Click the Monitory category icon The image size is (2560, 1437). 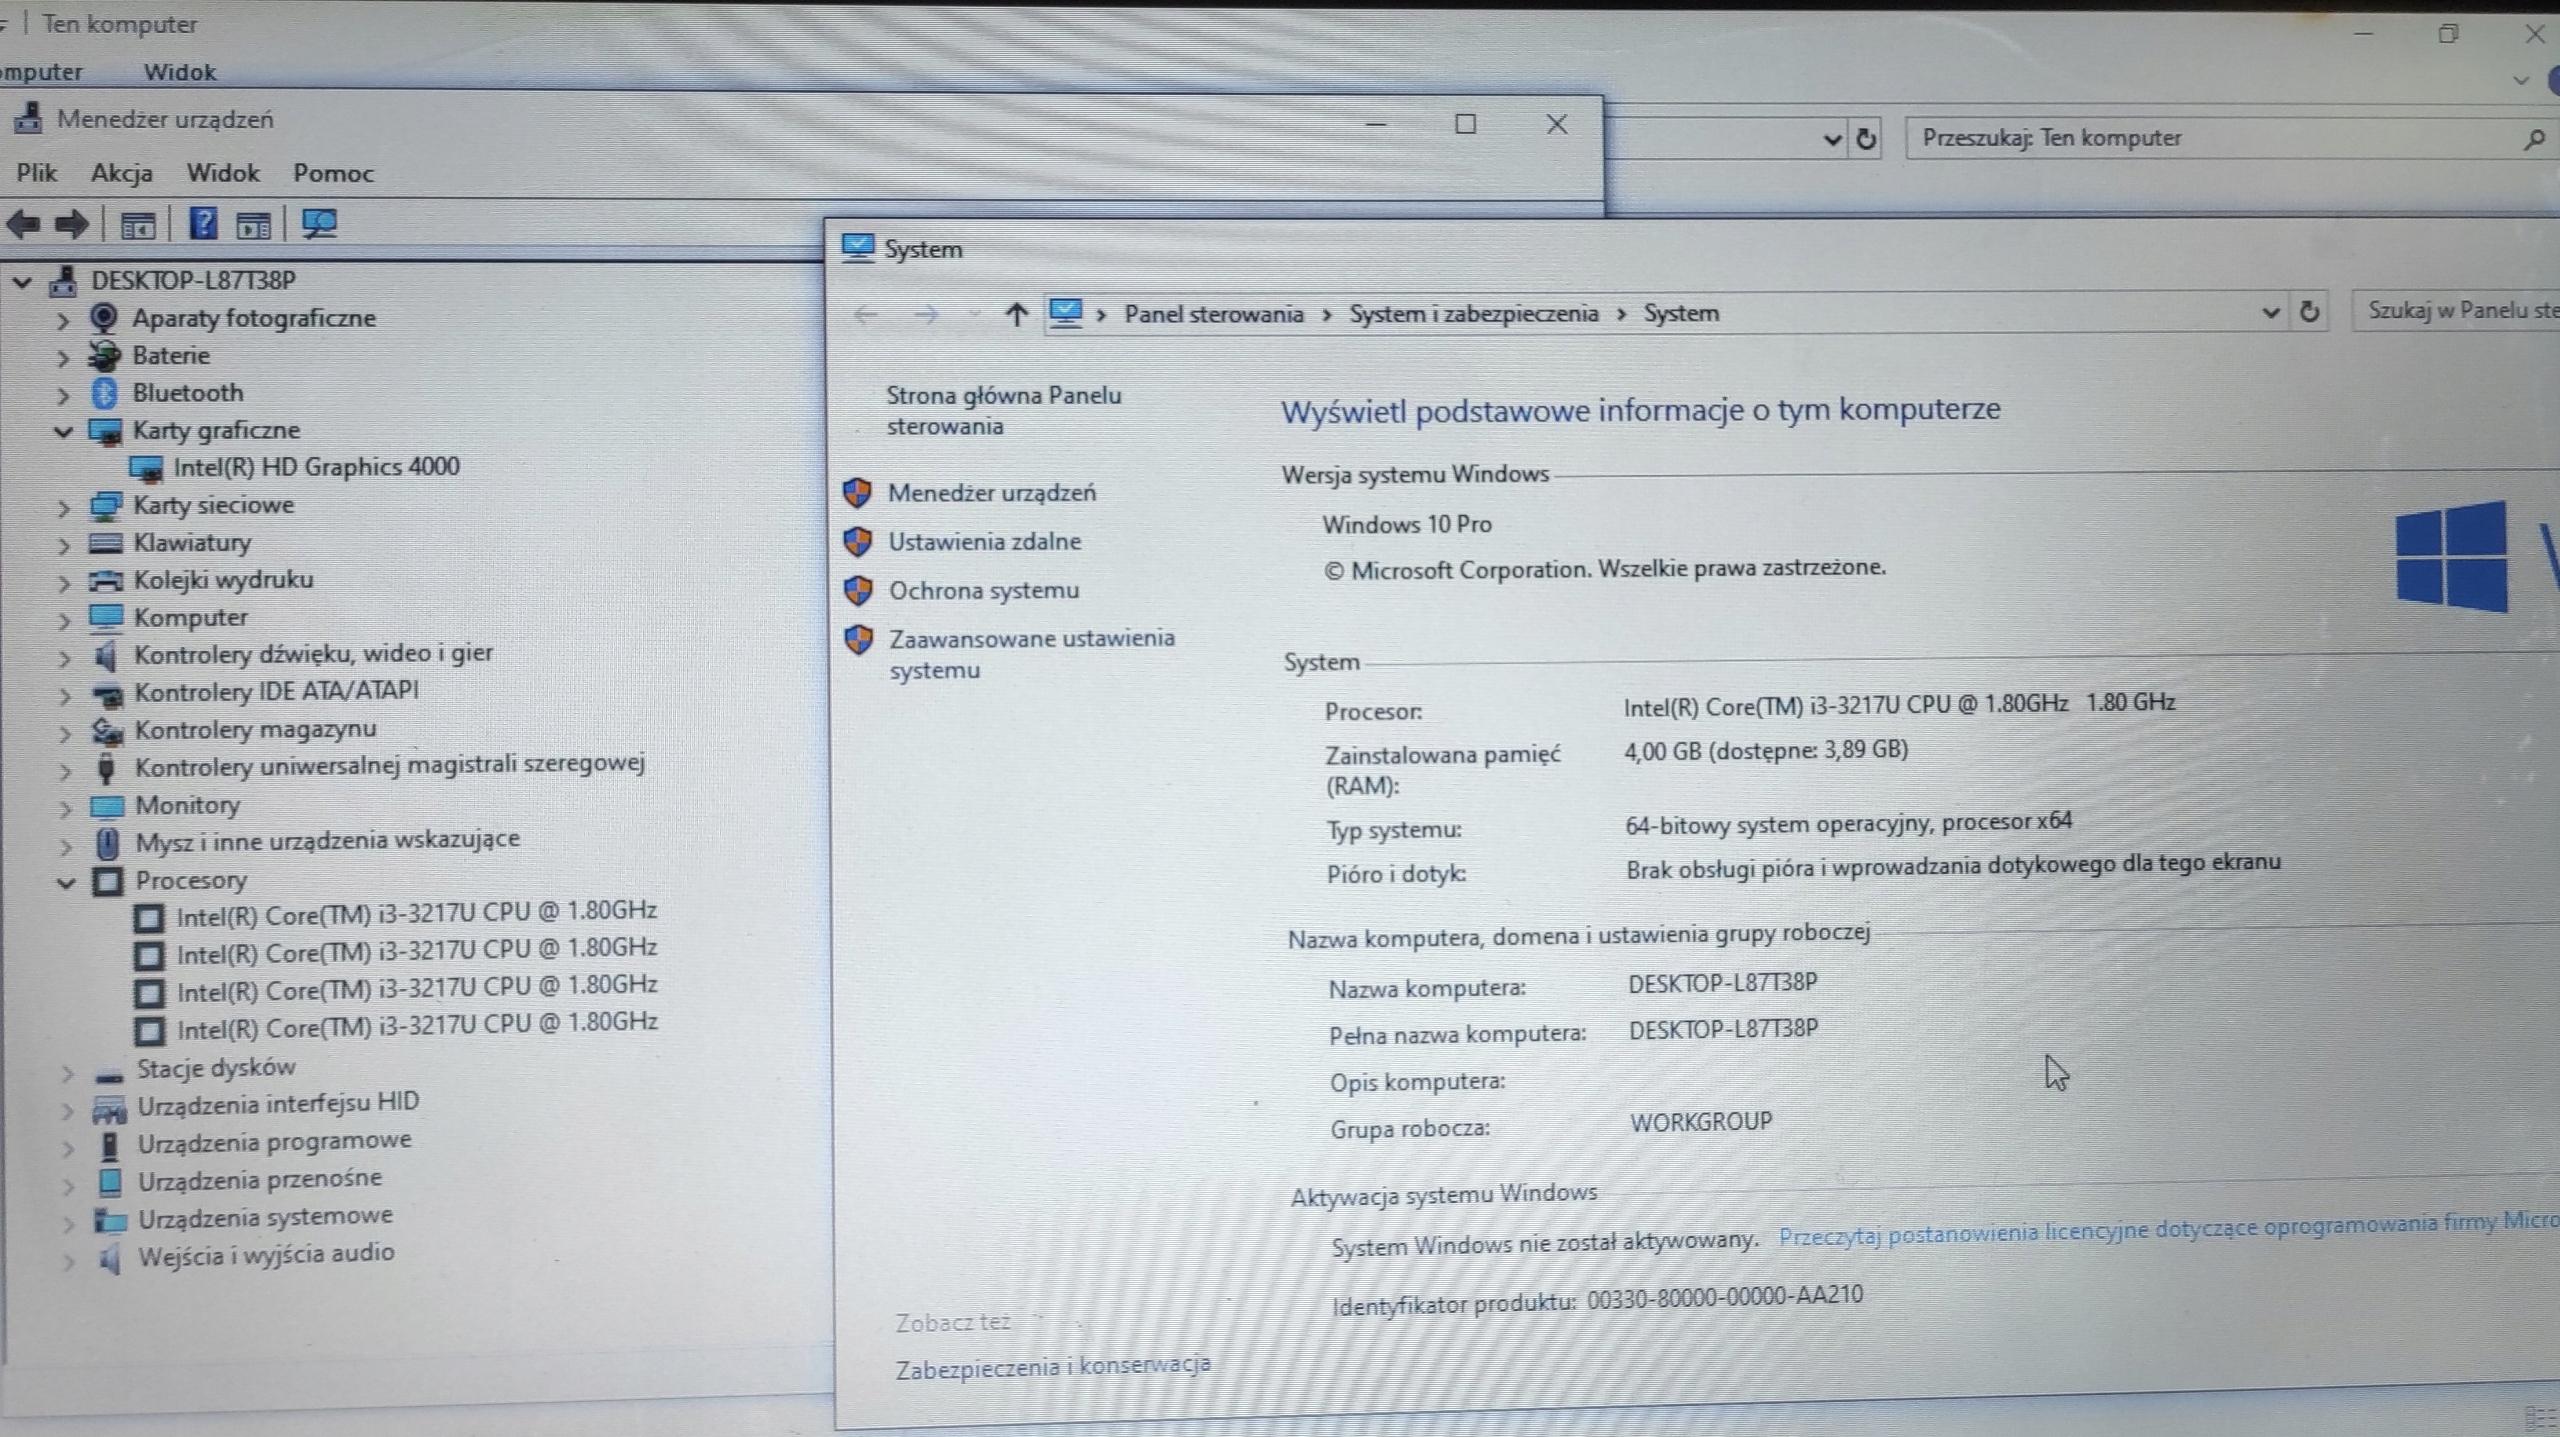(107, 806)
